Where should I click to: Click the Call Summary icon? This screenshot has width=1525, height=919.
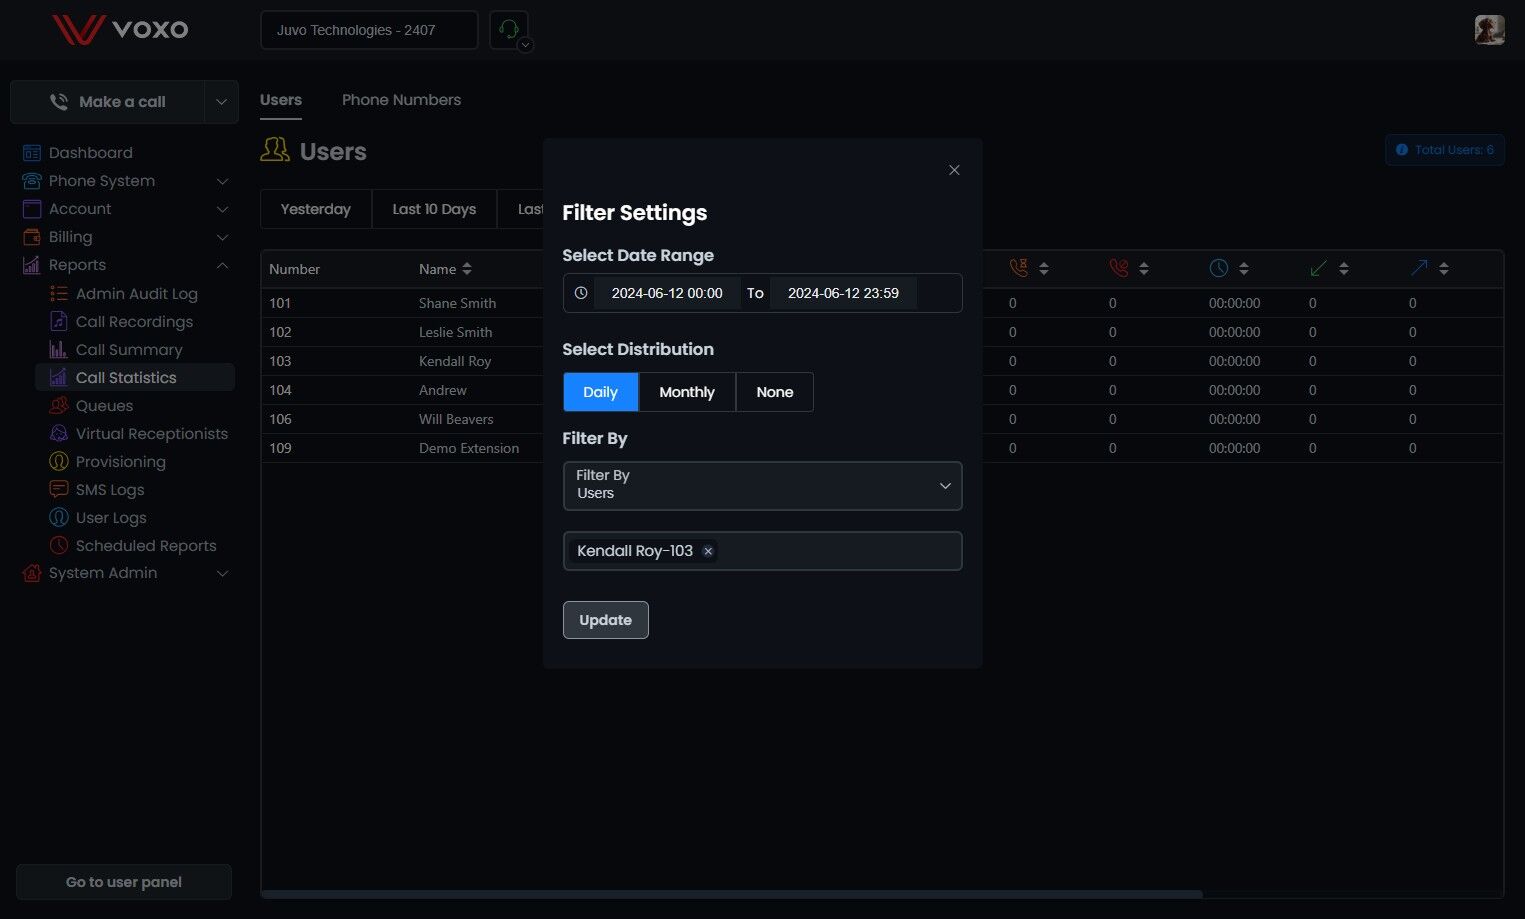tap(59, 350)
